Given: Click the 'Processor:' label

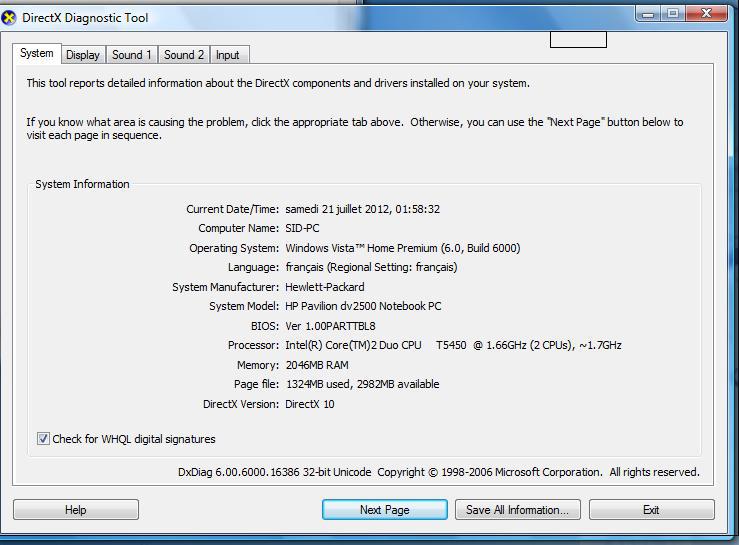Looking at the screenshot, I should tap(254, 345).
